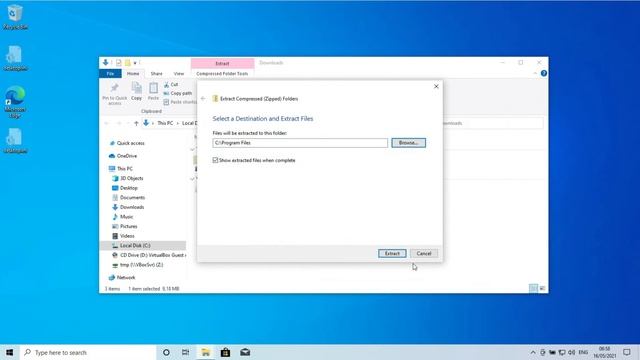This screenshot has height=360, width=640.
Task: Select Quick access in navigation pane
Action: coord(127,143)
